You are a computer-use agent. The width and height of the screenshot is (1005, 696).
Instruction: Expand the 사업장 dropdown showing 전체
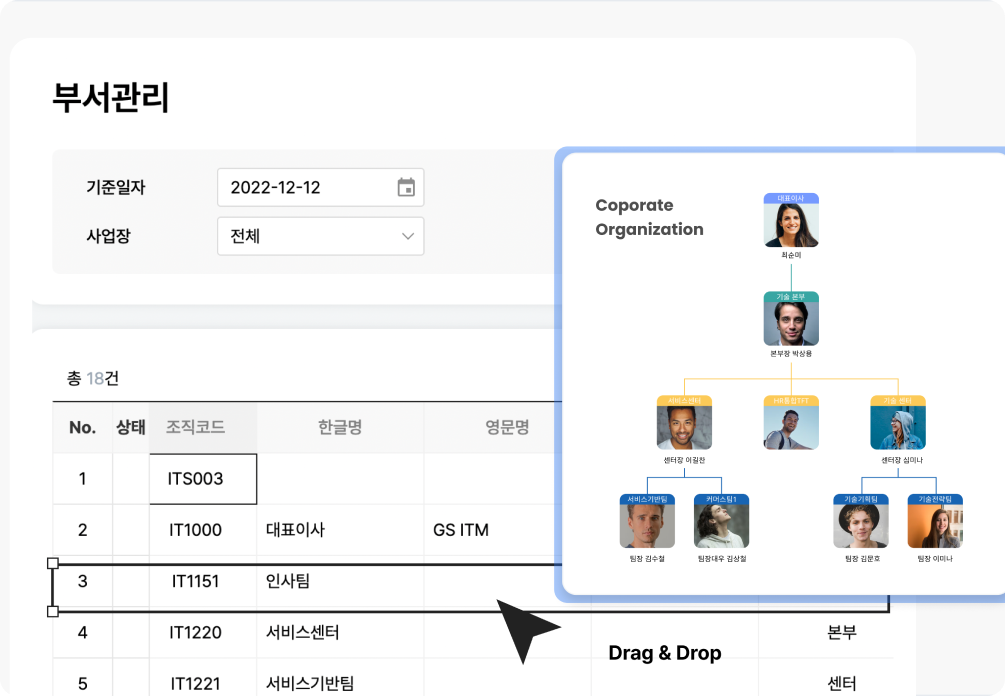[407, 236]
